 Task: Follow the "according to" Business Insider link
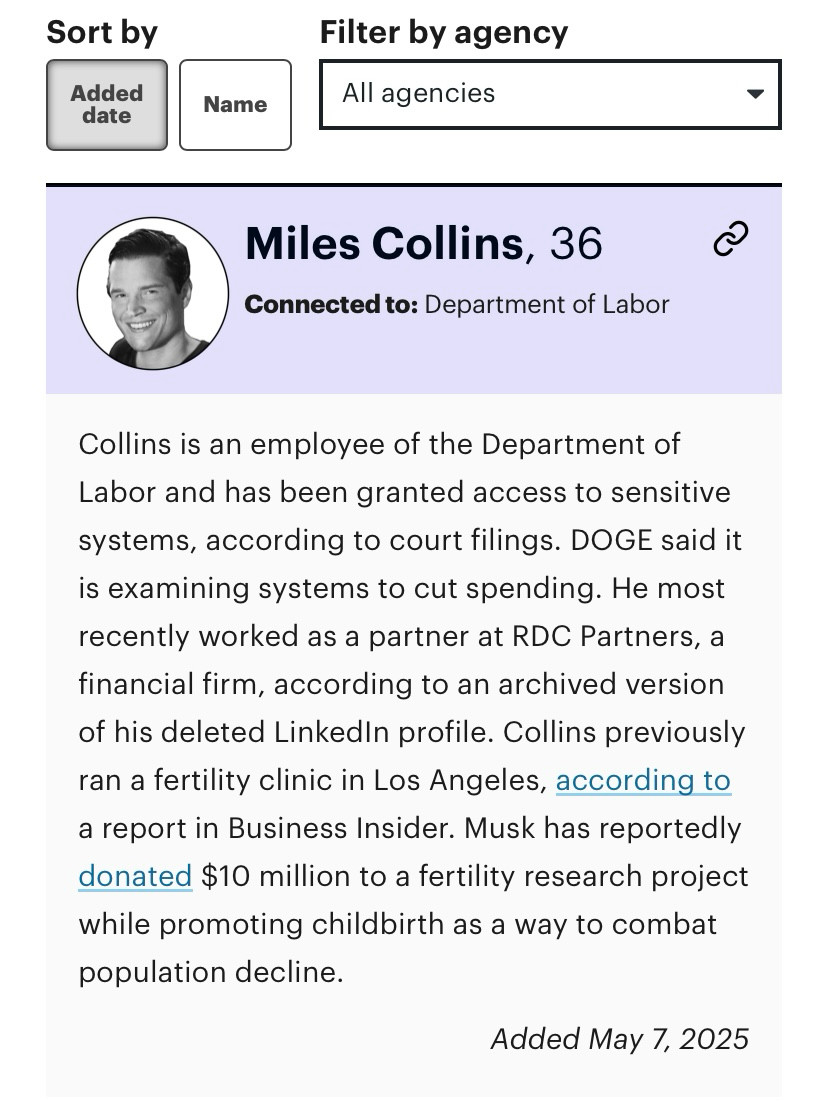click(643, 780)
